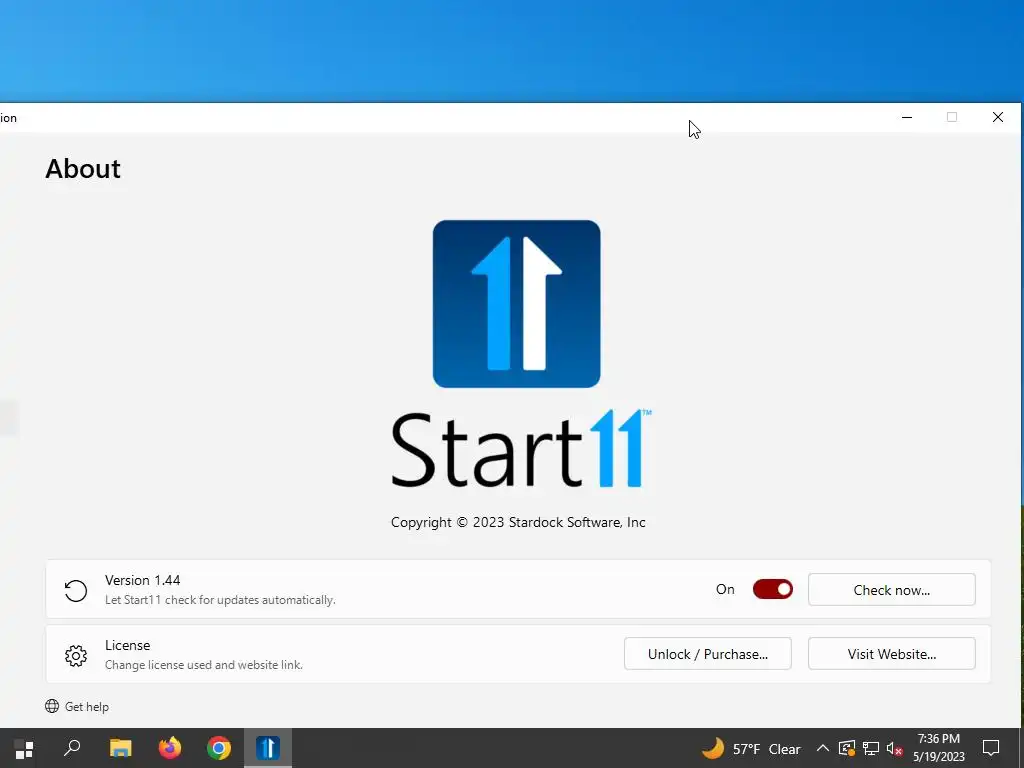
Task: Click the refresh icon in Version row
Action: 76,590
